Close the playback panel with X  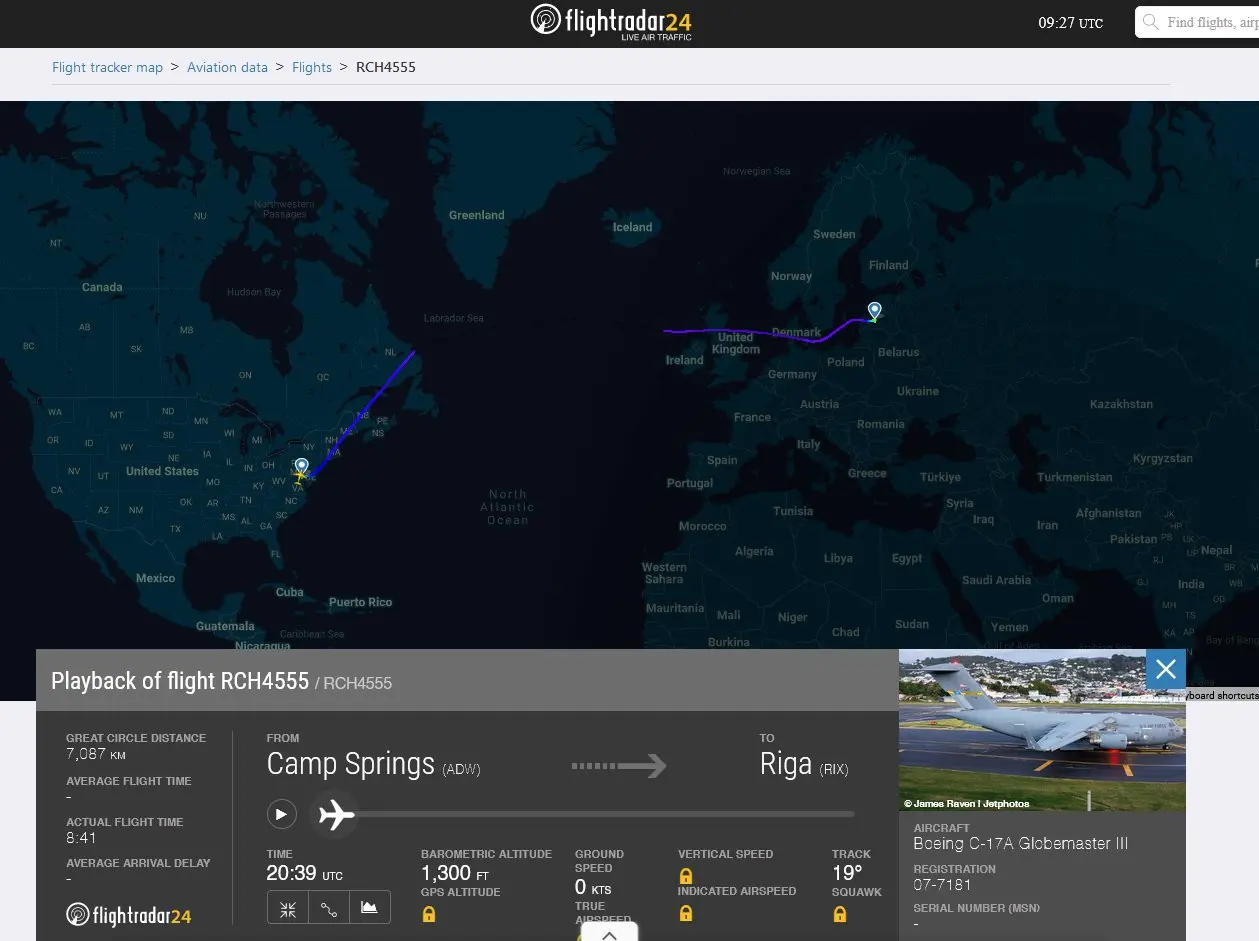[x=1165, y=669]
